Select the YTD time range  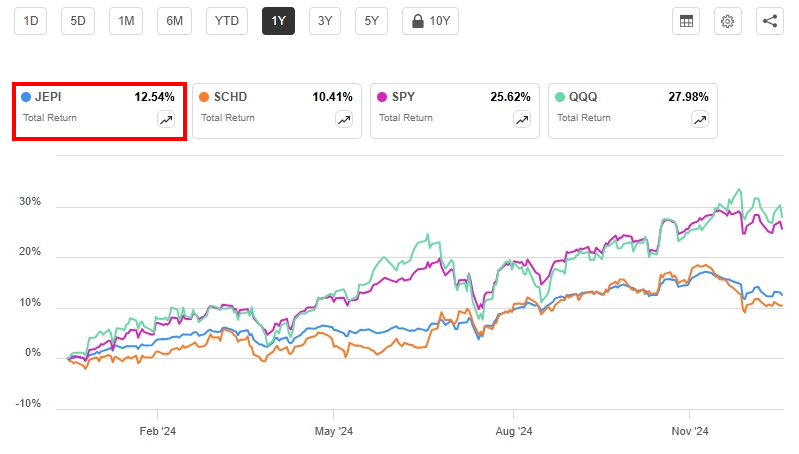[227, 21]
